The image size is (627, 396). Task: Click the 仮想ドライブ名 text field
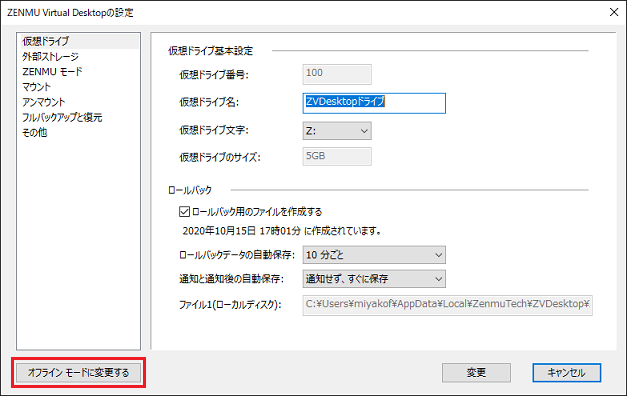coord(374,103)
